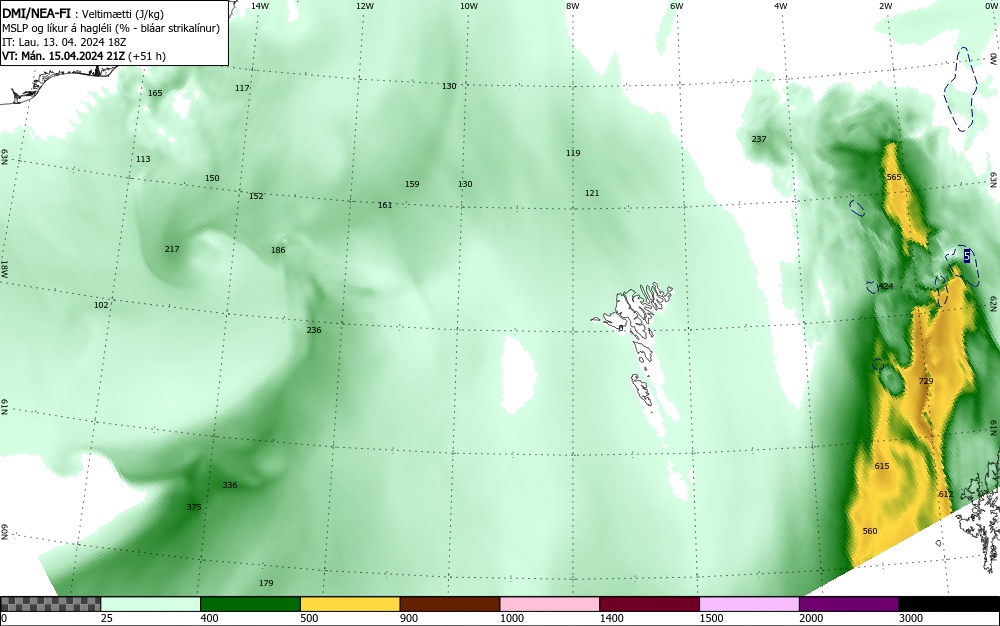The width and height of the screenshot is (1000, 626).
Task: Click the legend tick label '3000'
Action: [x=911, y=618]
